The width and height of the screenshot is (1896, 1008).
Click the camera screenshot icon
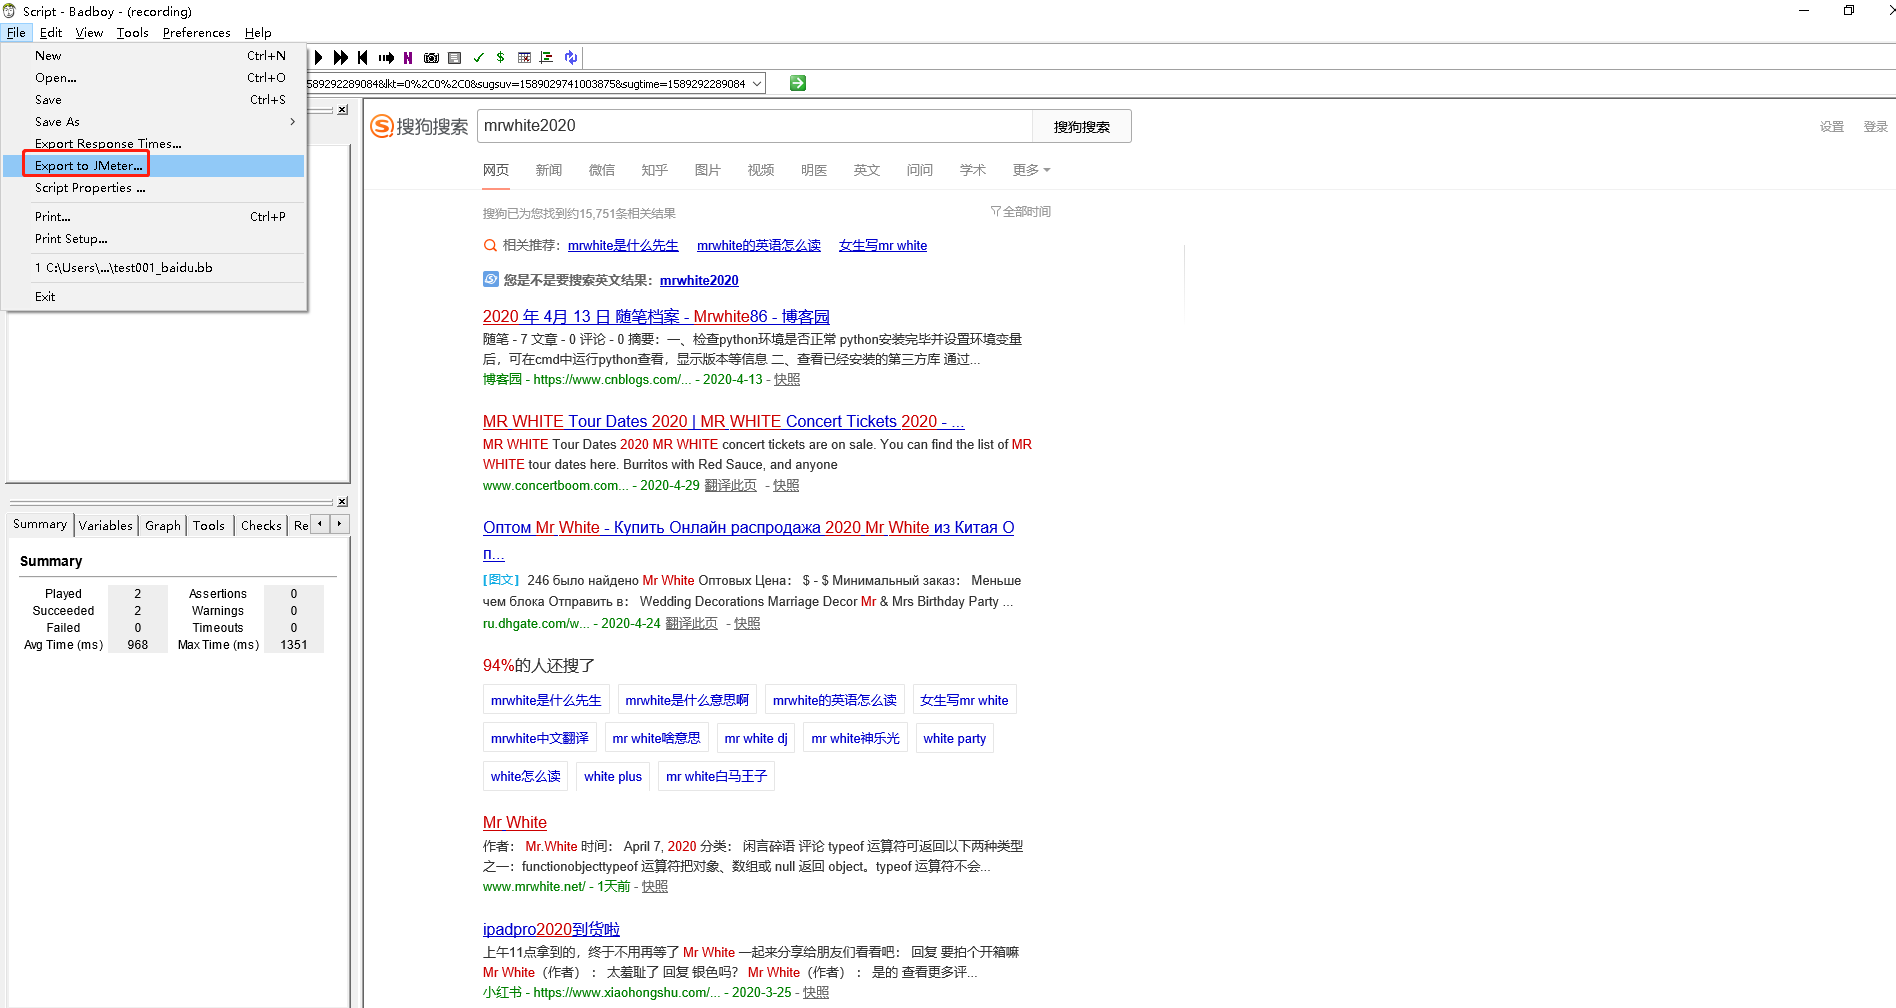point(431,58)
